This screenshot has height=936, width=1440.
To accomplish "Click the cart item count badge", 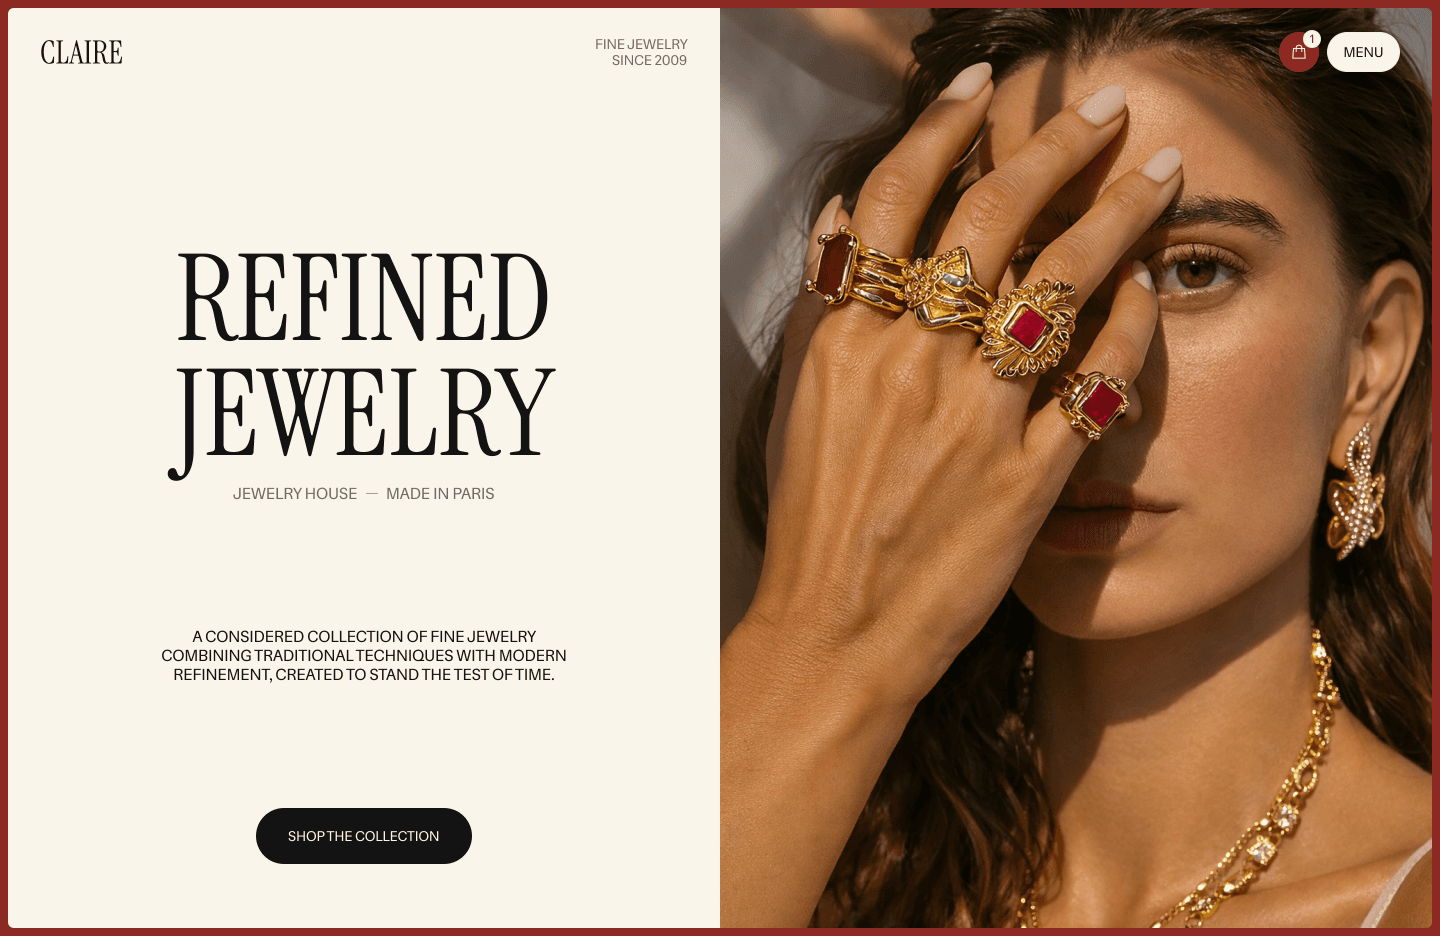I will (1311, 39).
